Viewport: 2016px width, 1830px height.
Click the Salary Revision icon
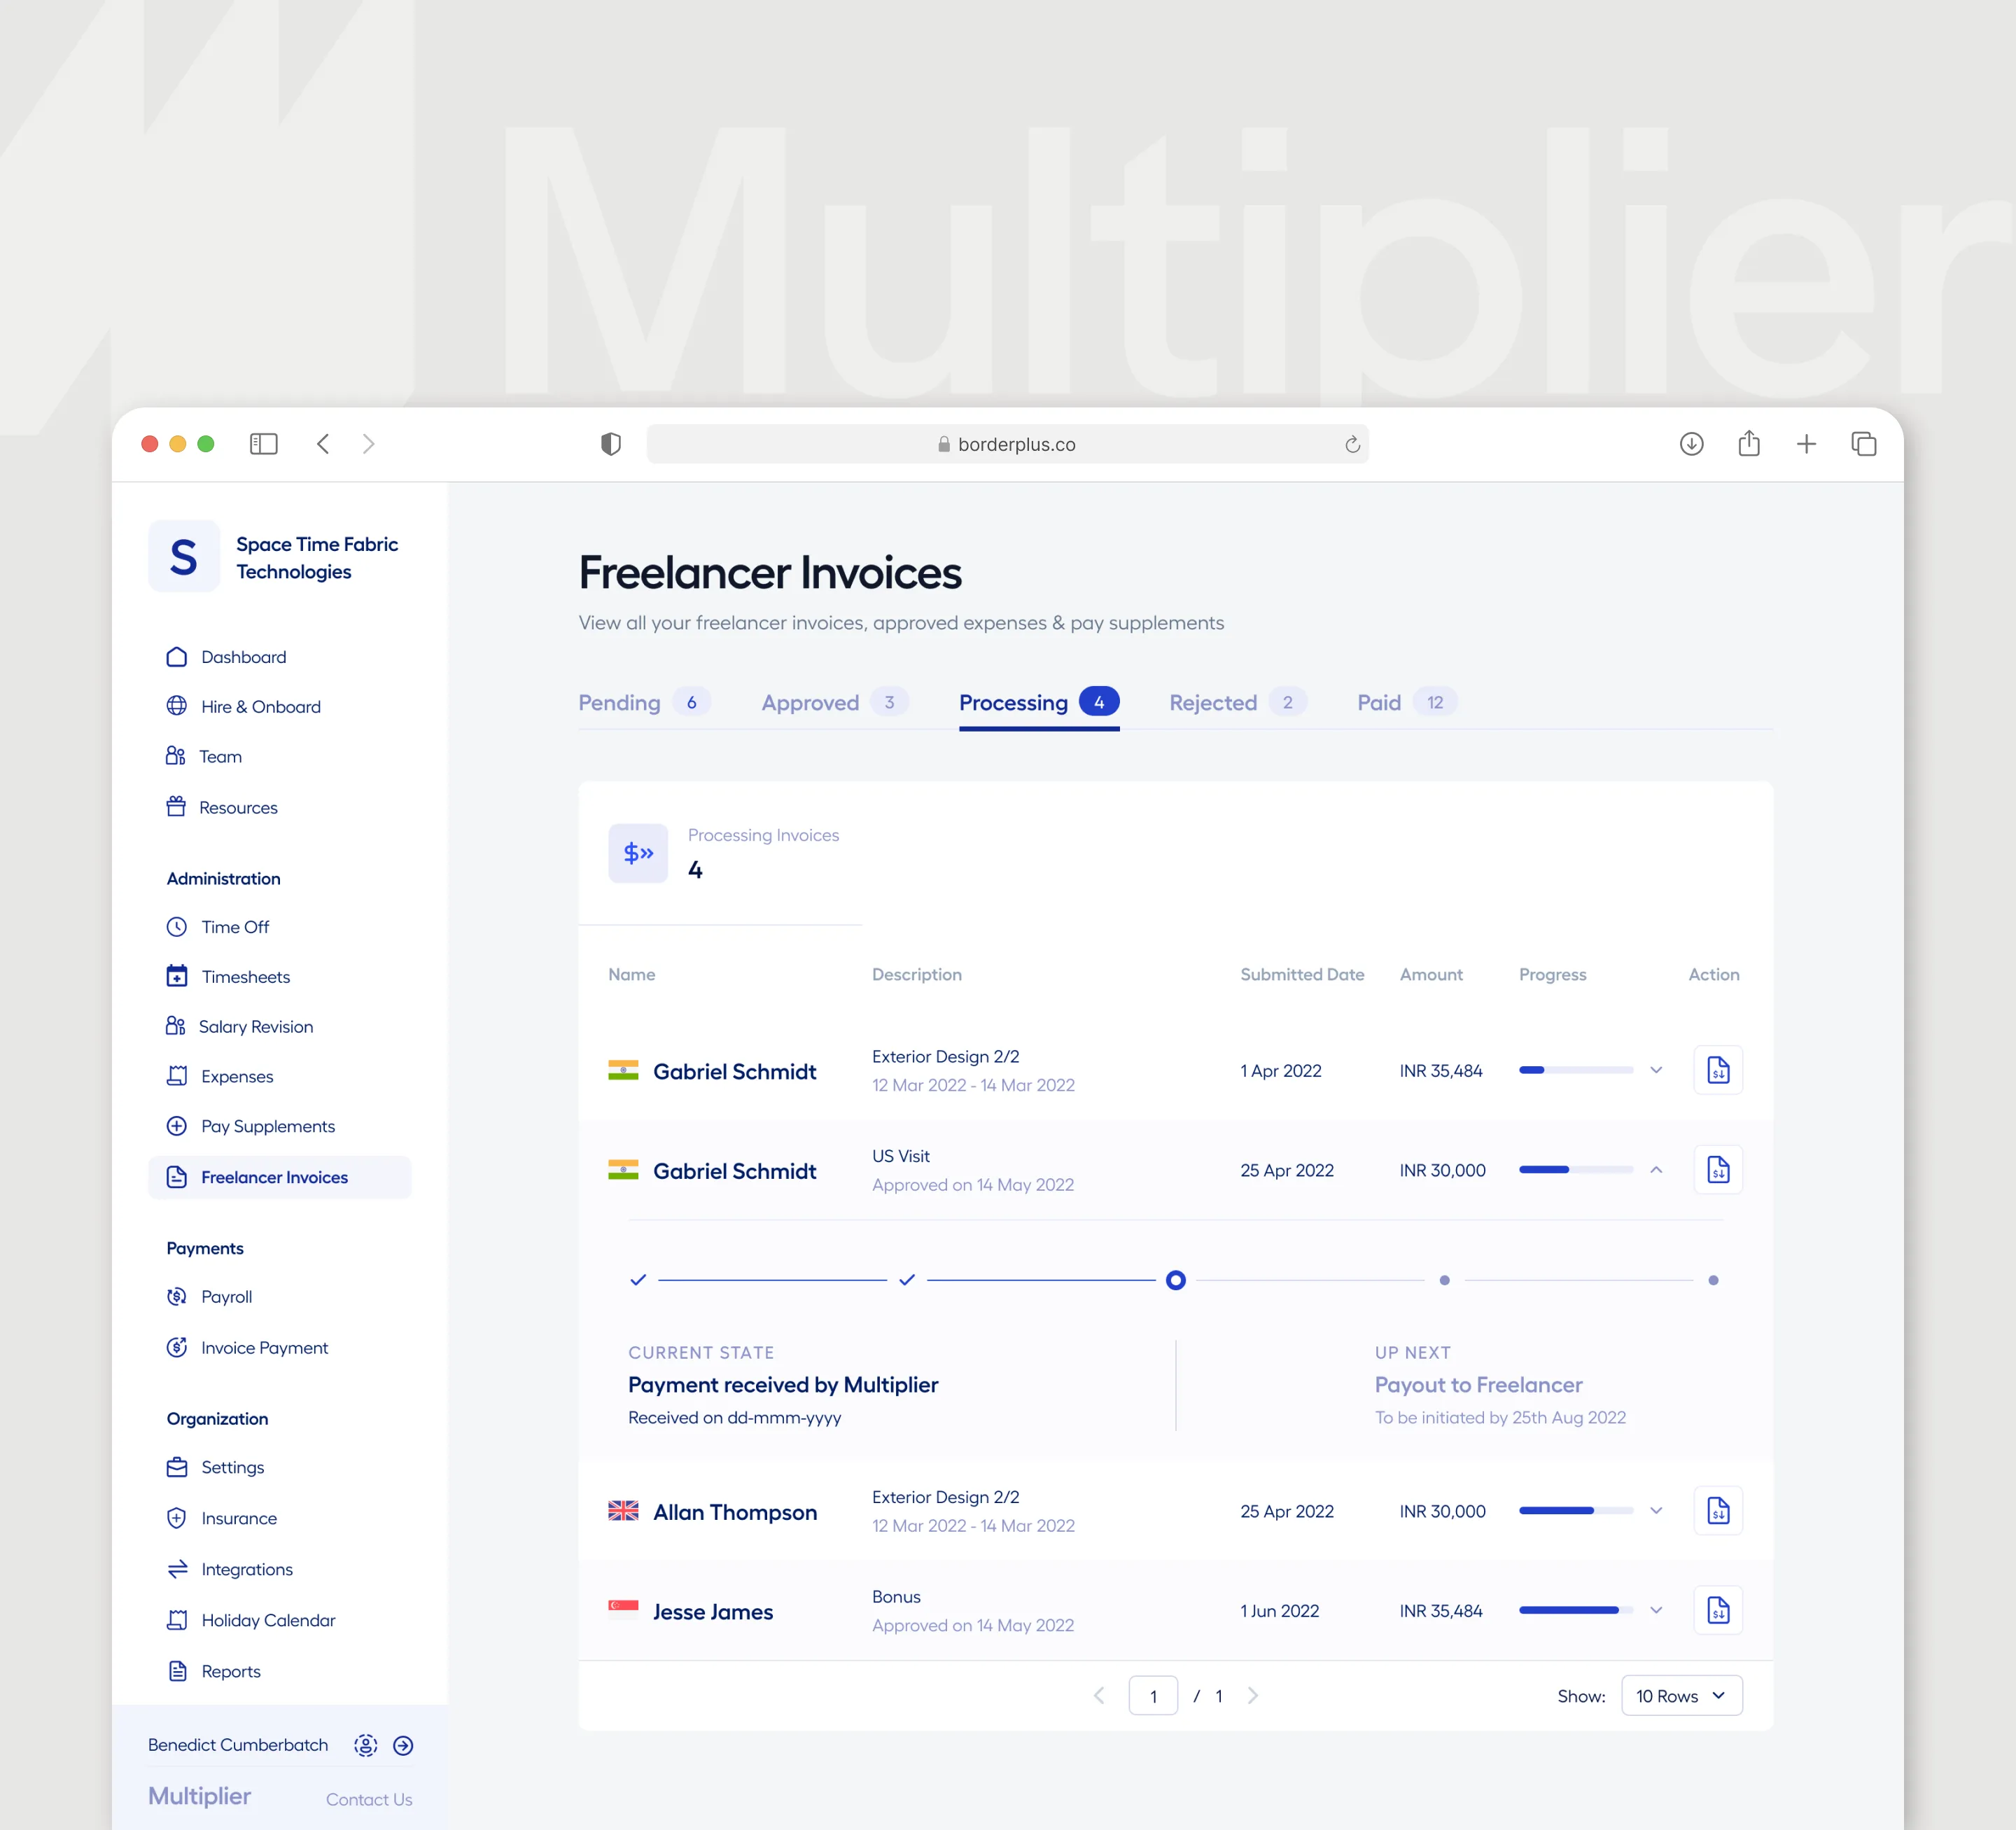tap(176, 1026)
